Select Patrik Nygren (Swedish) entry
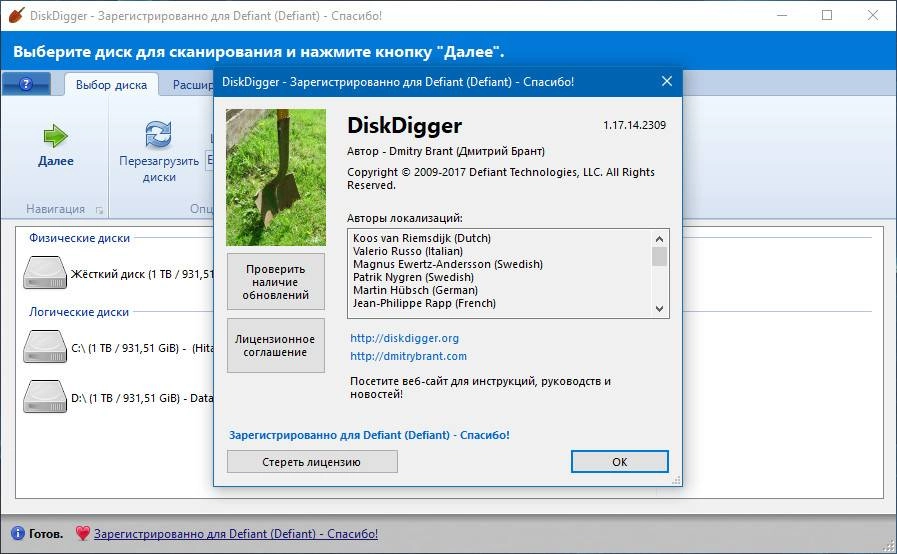 point(413,277)
